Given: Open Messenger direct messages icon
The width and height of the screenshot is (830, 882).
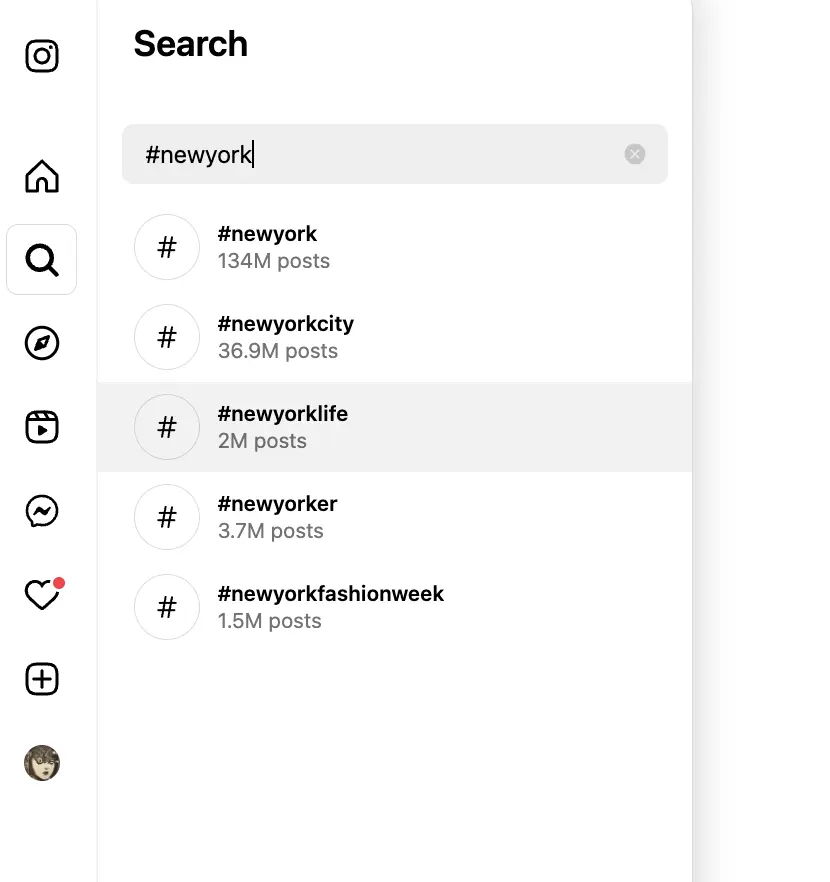Looking at the screenshot, I should 42,512.
